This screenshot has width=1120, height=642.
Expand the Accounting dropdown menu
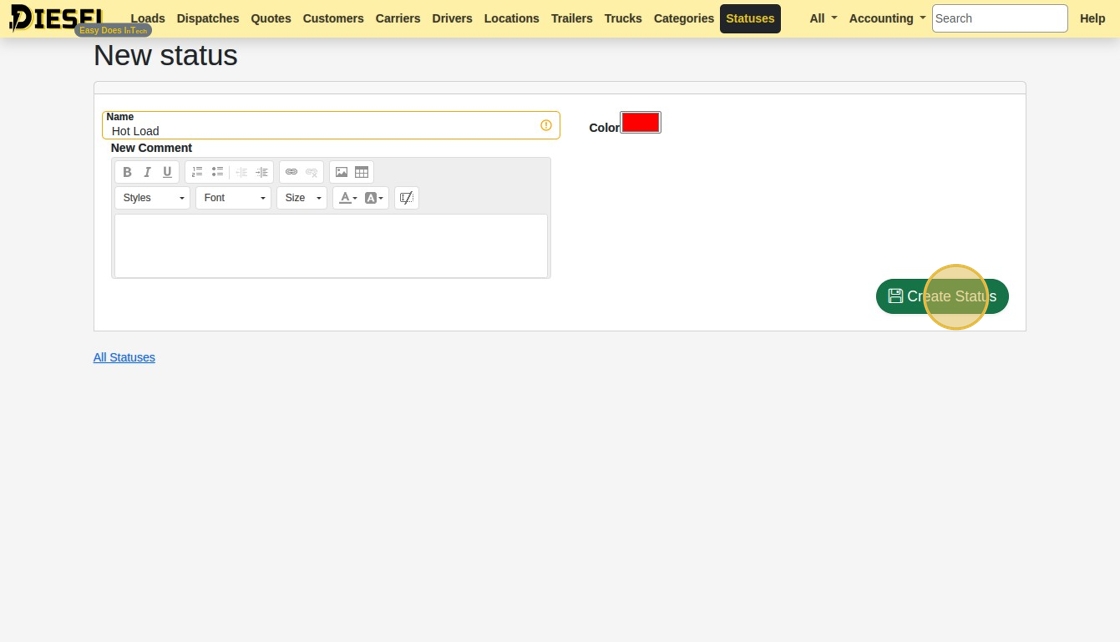(887, 19)
